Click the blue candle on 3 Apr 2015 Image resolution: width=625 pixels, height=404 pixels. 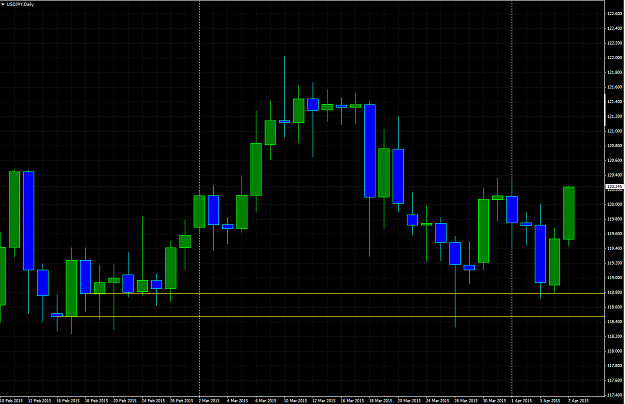540,254
